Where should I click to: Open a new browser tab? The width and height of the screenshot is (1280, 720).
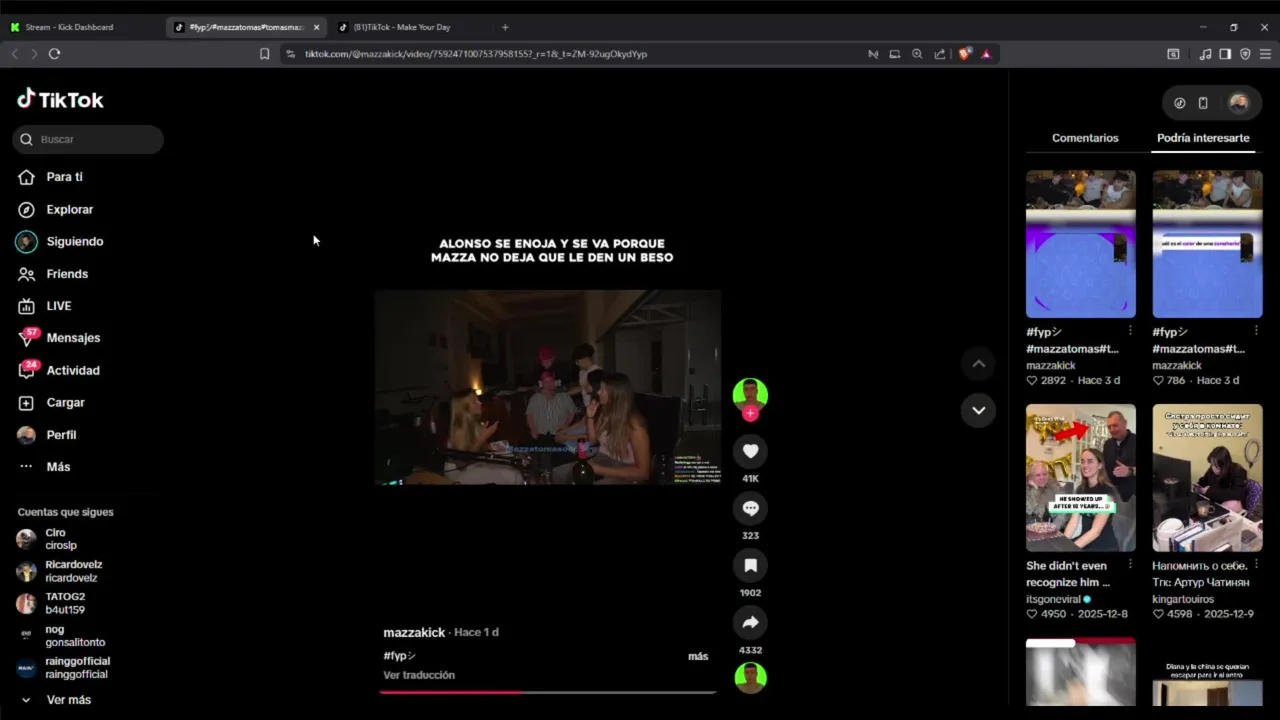[x=505, y=27]
